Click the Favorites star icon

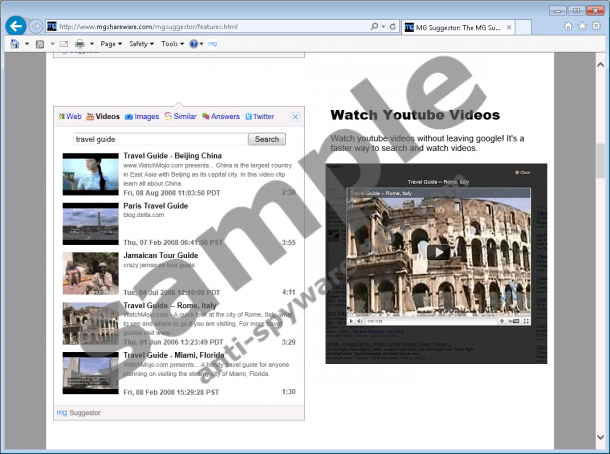coord(582,26)
